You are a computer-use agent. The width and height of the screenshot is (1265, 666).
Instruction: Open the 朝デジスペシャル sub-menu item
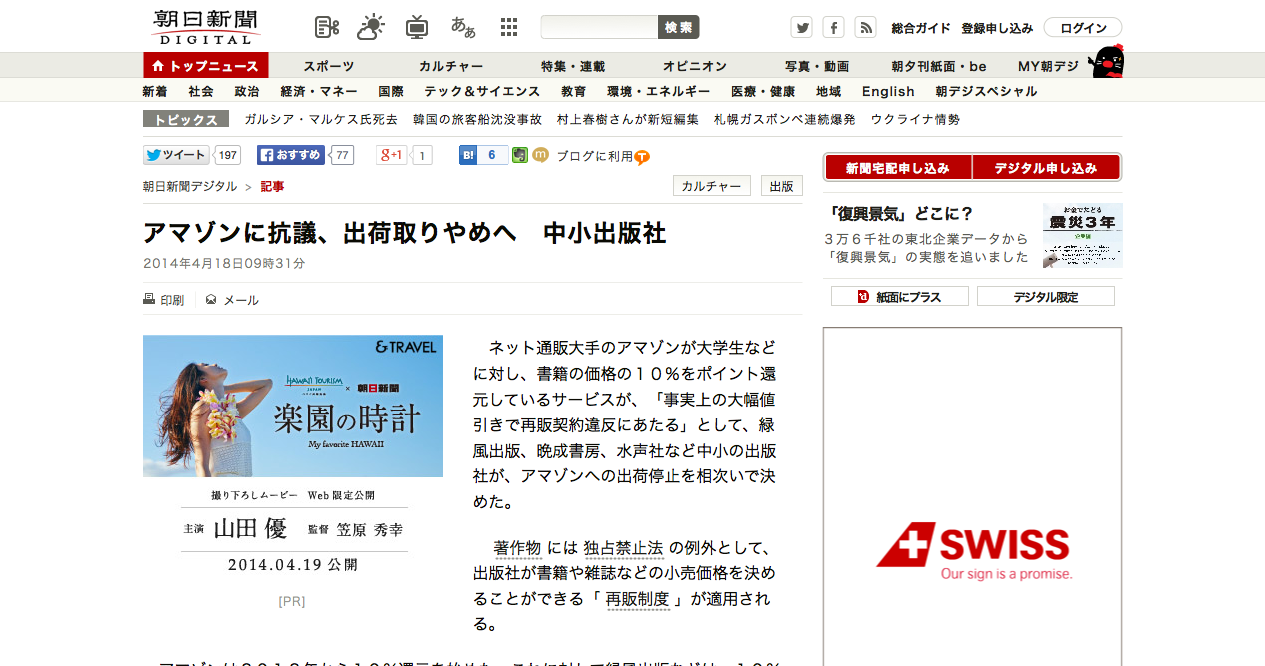(986, 91)
